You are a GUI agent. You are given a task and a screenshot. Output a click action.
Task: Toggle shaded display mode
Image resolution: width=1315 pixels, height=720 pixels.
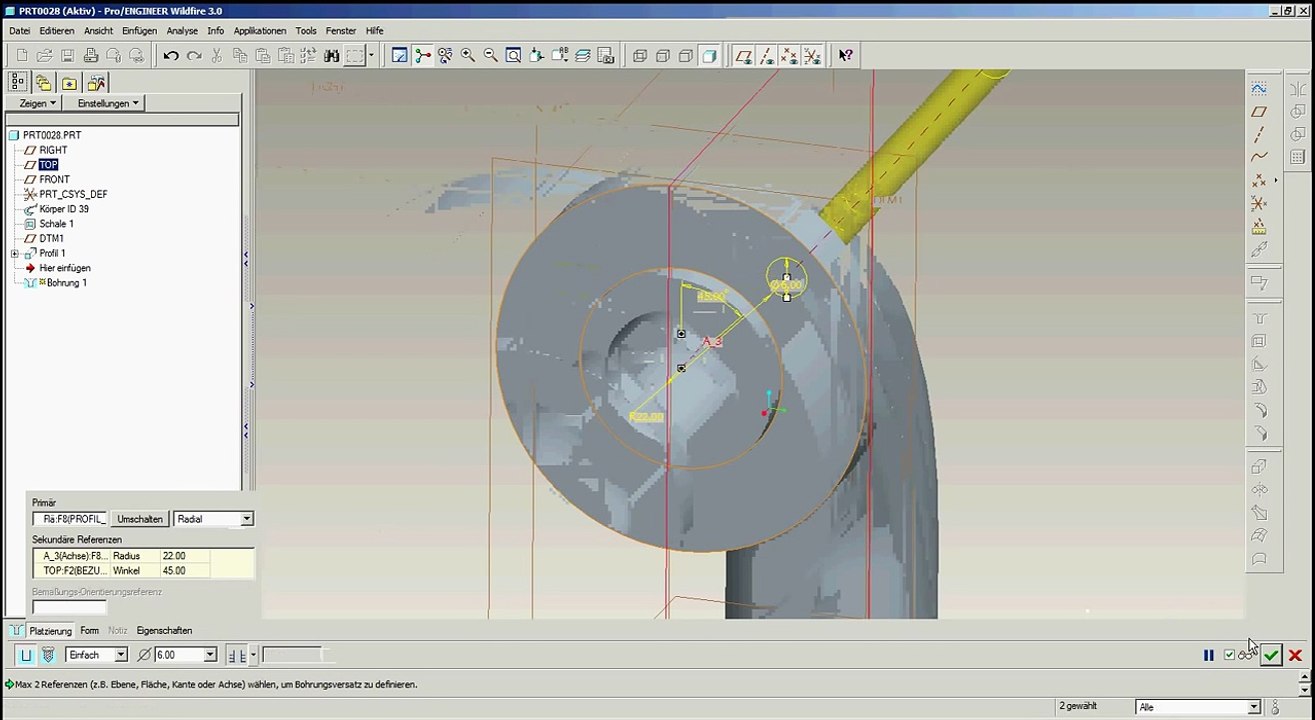[x=709, y=56]
